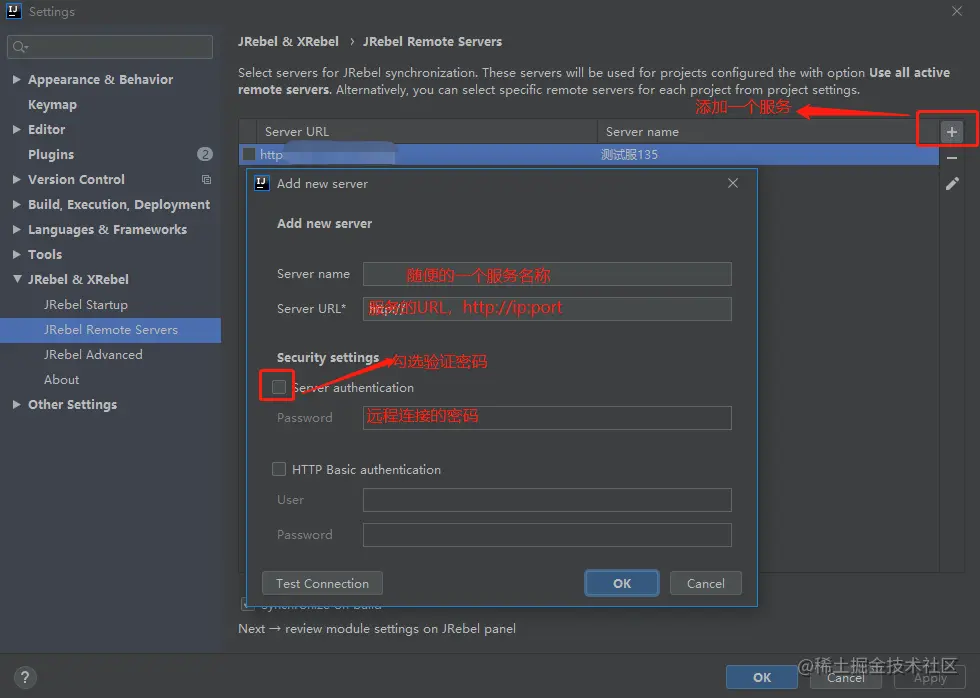
Task: Collapse JRebel & XRebel section
Action: coord(17,279)
